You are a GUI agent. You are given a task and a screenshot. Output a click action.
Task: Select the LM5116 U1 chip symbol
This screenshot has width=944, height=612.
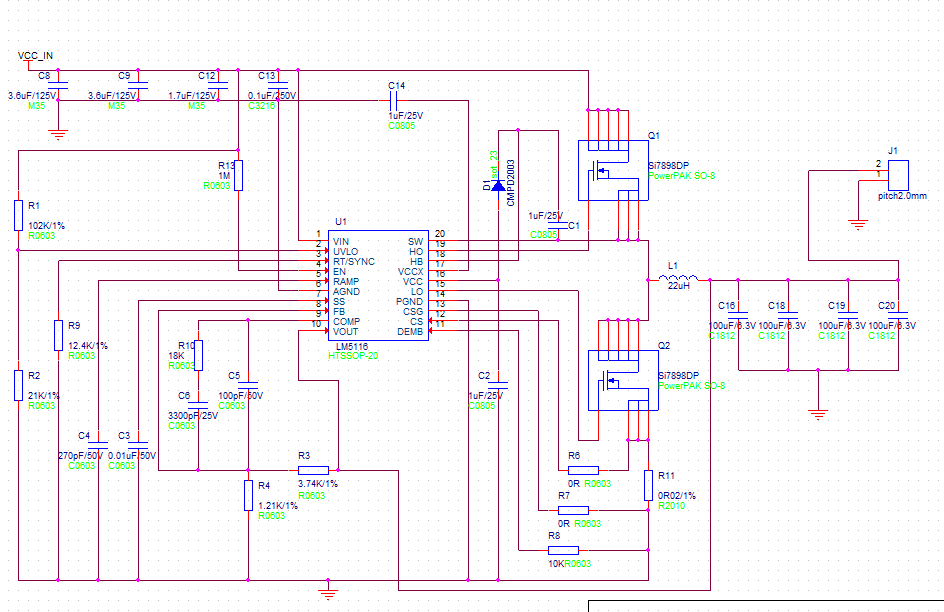[378, 285]
